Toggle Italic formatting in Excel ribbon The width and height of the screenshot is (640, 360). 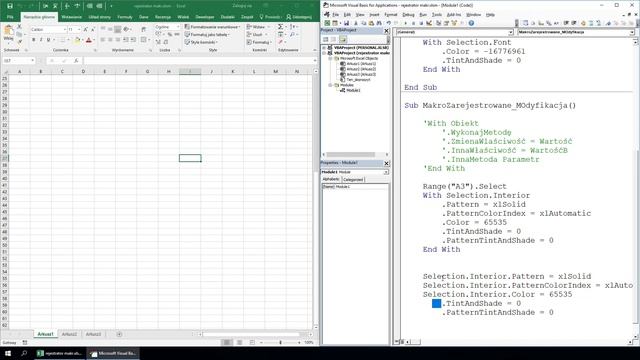[x=41, y=40]
